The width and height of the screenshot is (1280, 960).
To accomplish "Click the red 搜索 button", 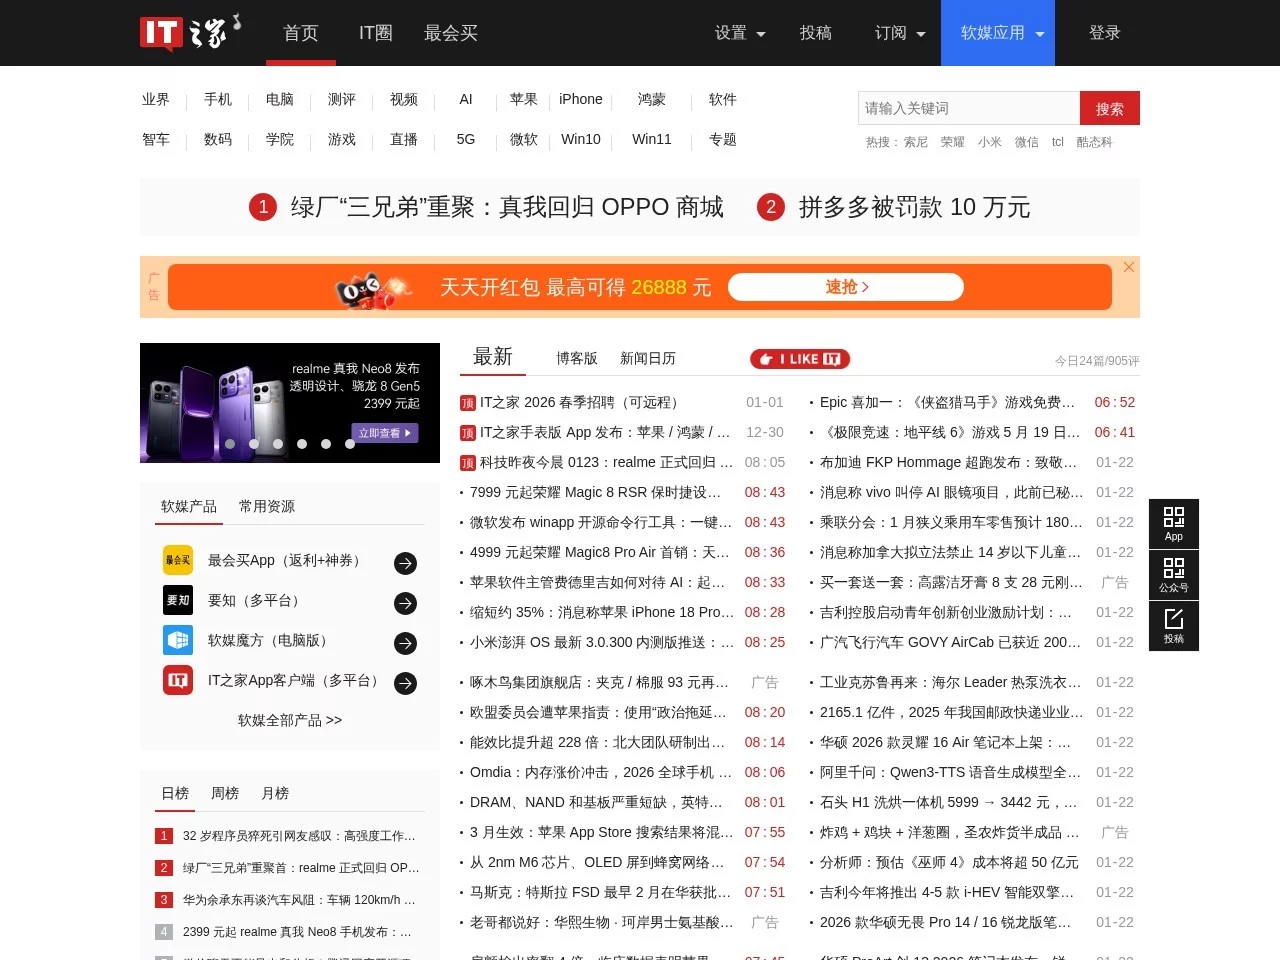I will 1109,108.
